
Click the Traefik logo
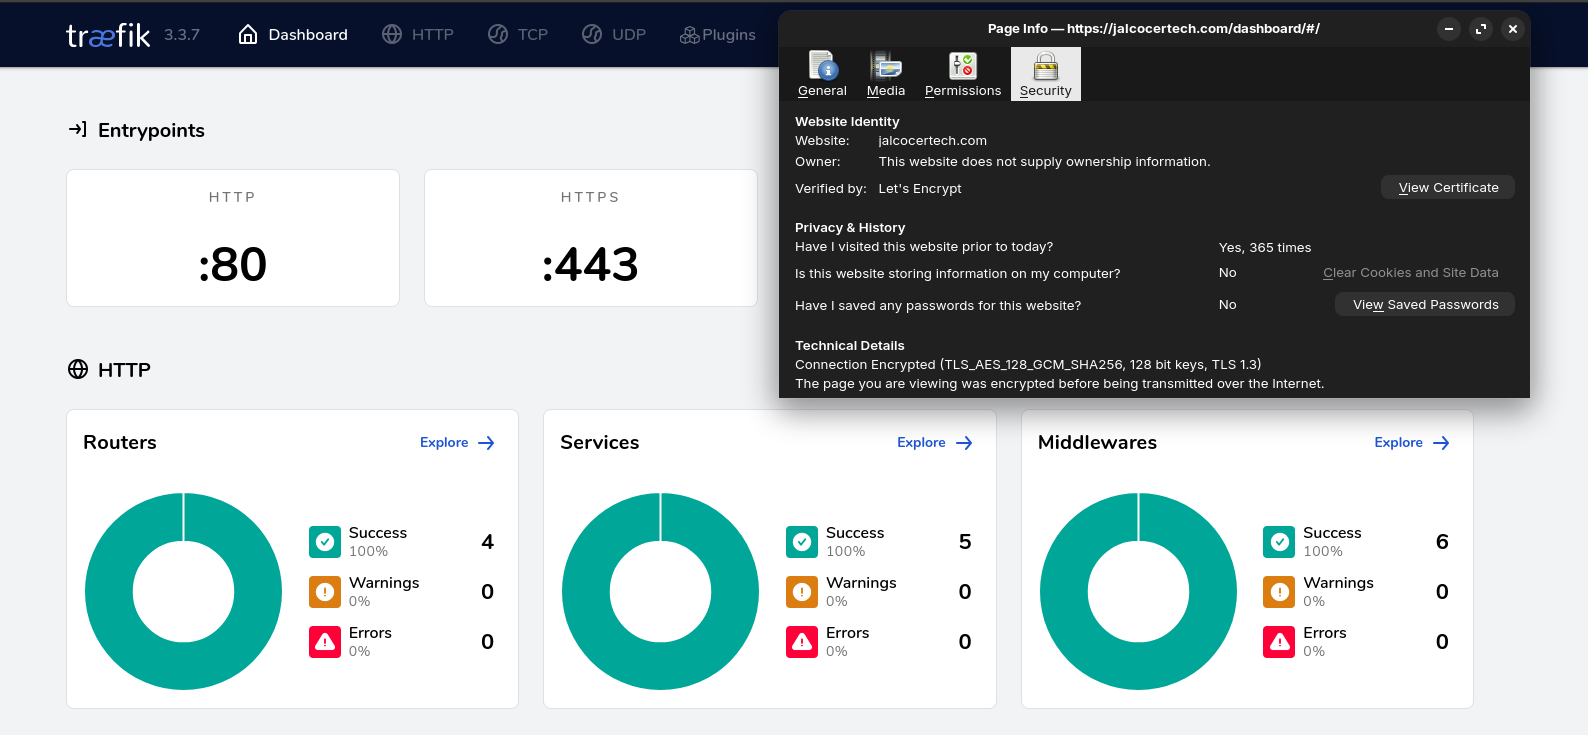click(108, 35)
